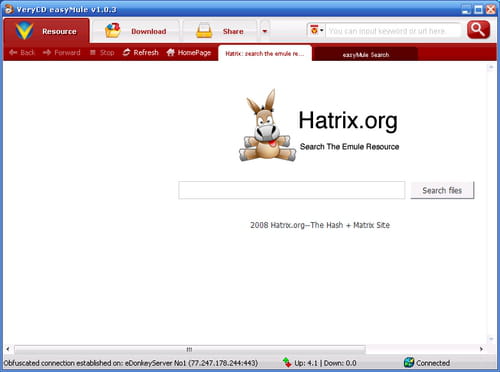Click the vertical scrollbar up arrow
Viewport: 500px width, 372px height.
[491, 67]
